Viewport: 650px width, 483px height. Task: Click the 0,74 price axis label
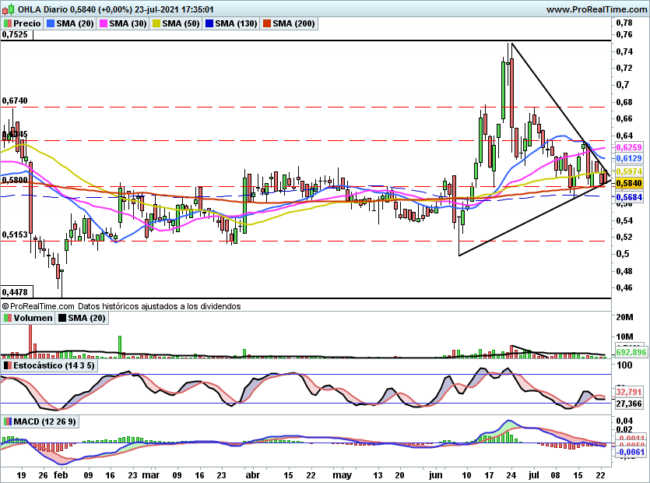click(x=624, y=52)
